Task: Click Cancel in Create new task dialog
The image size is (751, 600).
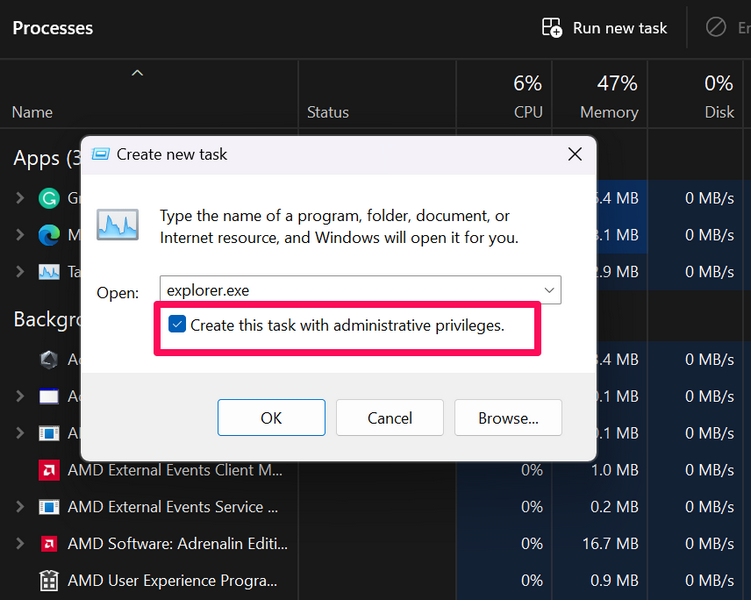Action: [389, 418]
